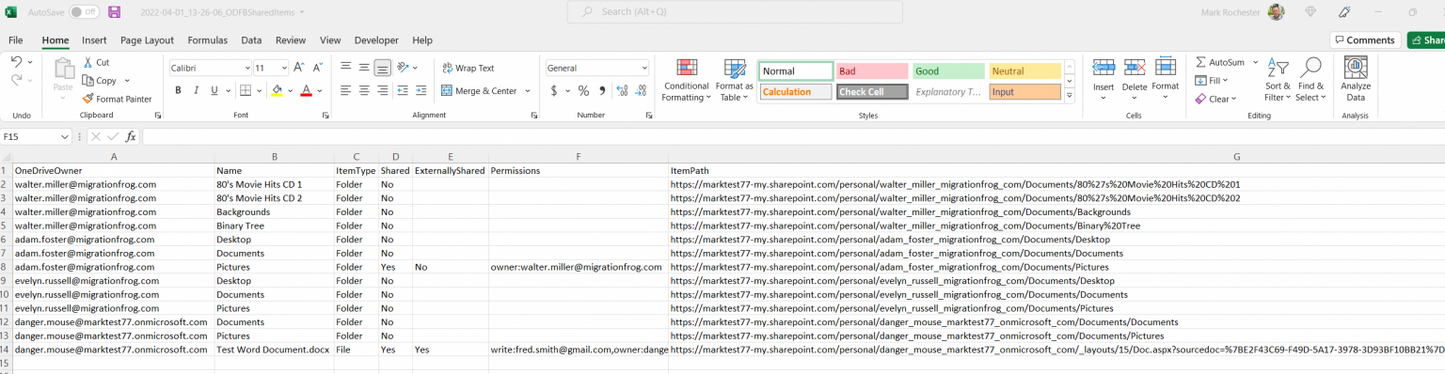Switch to the Insert tab
Image resolution: width=1445 pixels, height=374 pixels.
click(94, 40)
